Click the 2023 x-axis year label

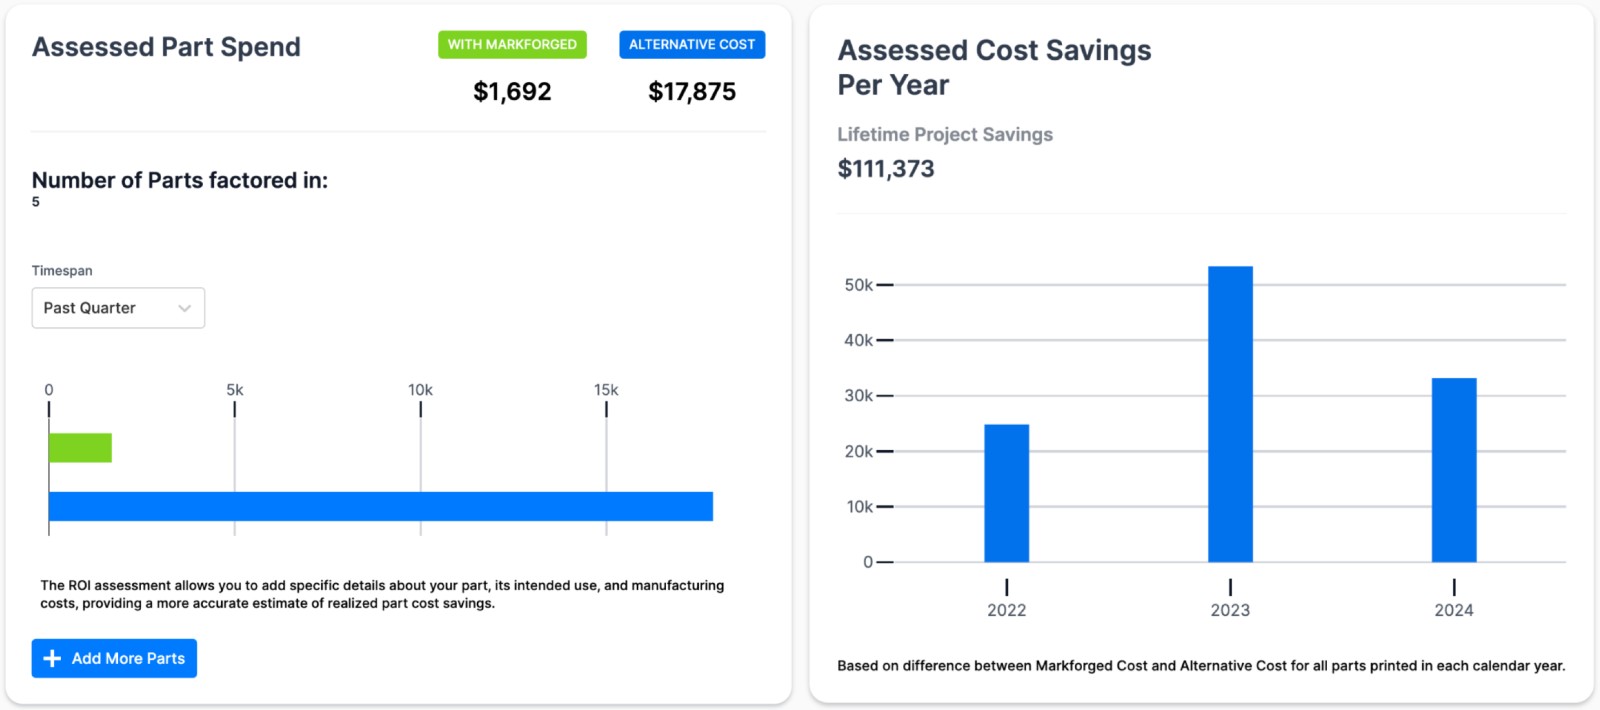[x=1230, y=610]
